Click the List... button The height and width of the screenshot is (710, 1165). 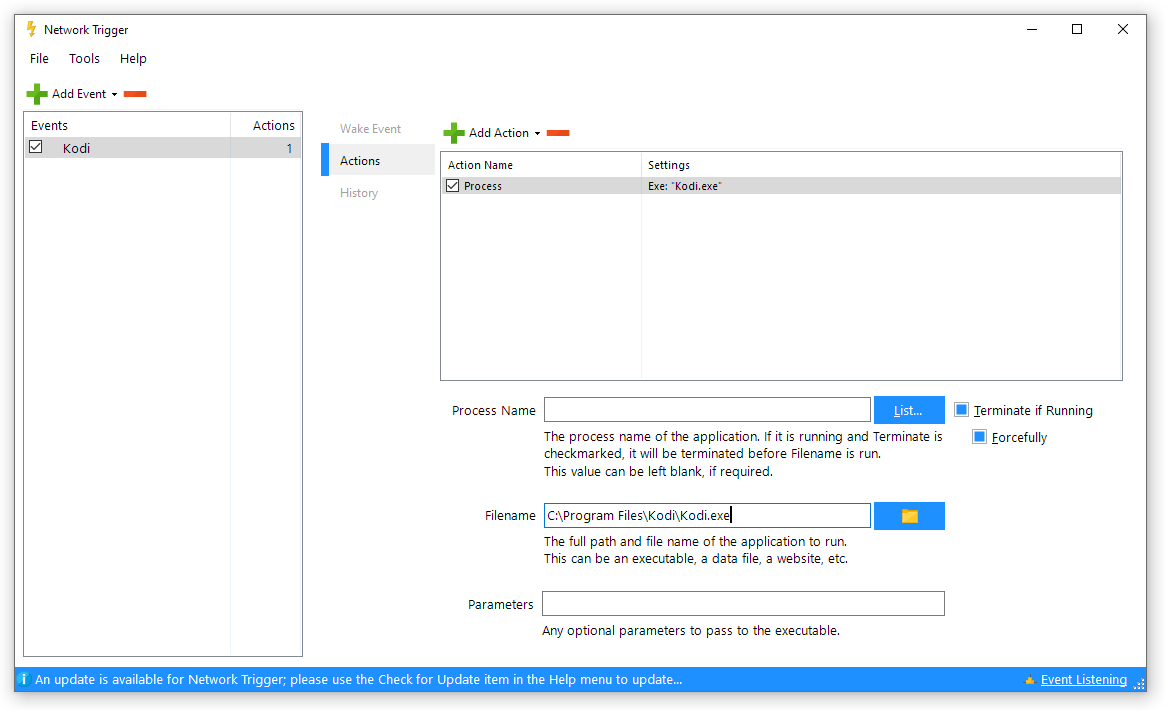click(x=908, y=410)
